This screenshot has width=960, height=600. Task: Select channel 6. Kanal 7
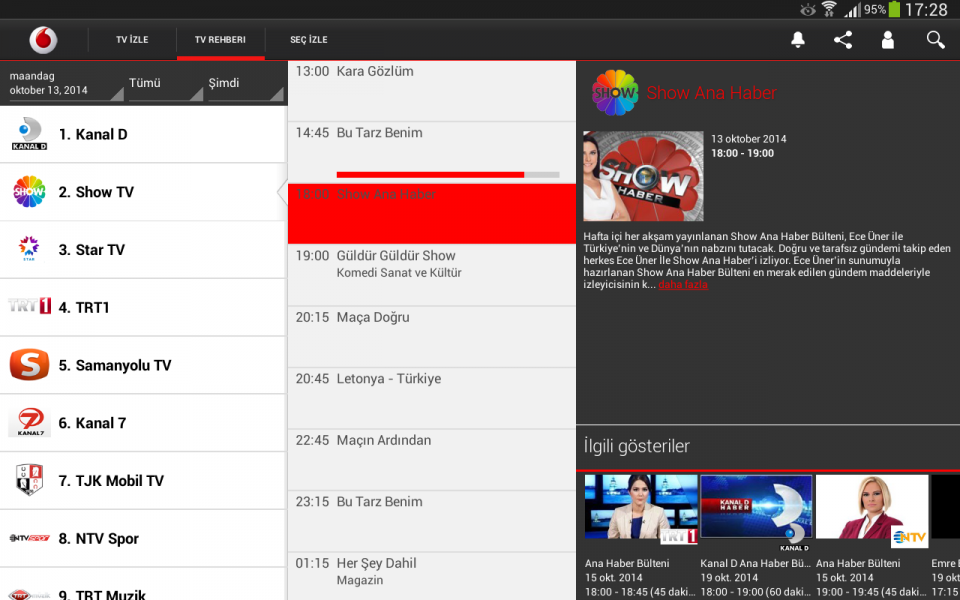[x=143, y=422]
